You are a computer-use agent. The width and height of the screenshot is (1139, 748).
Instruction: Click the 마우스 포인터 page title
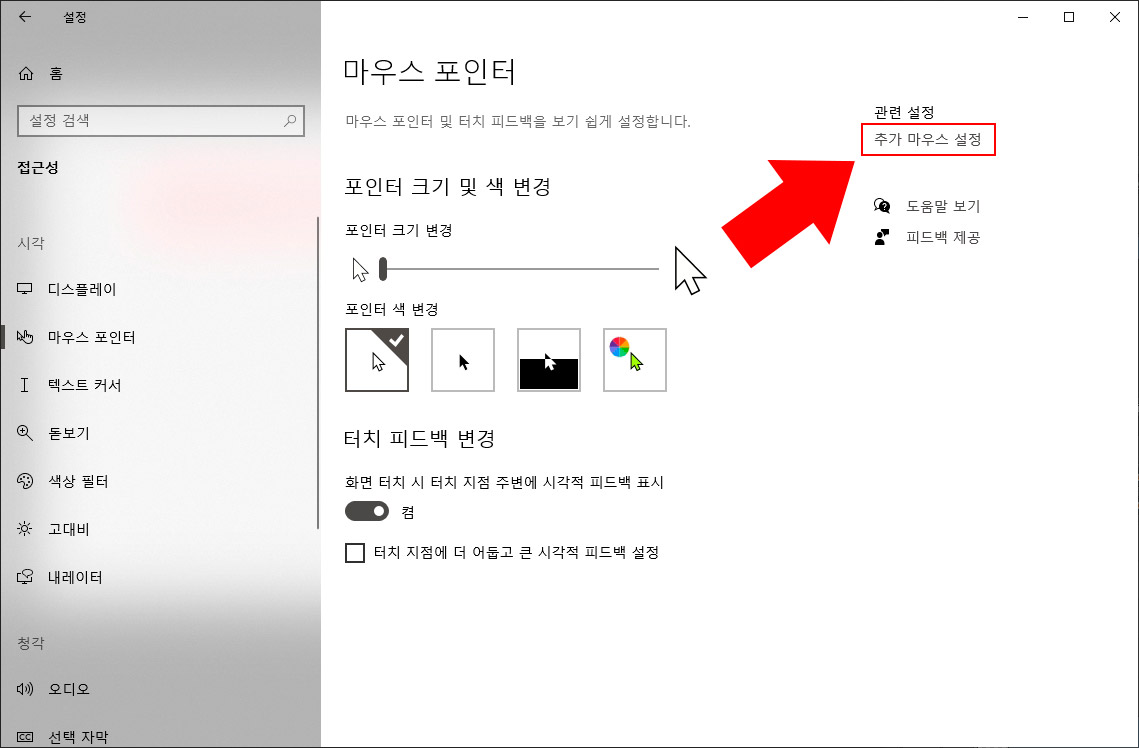429,72
